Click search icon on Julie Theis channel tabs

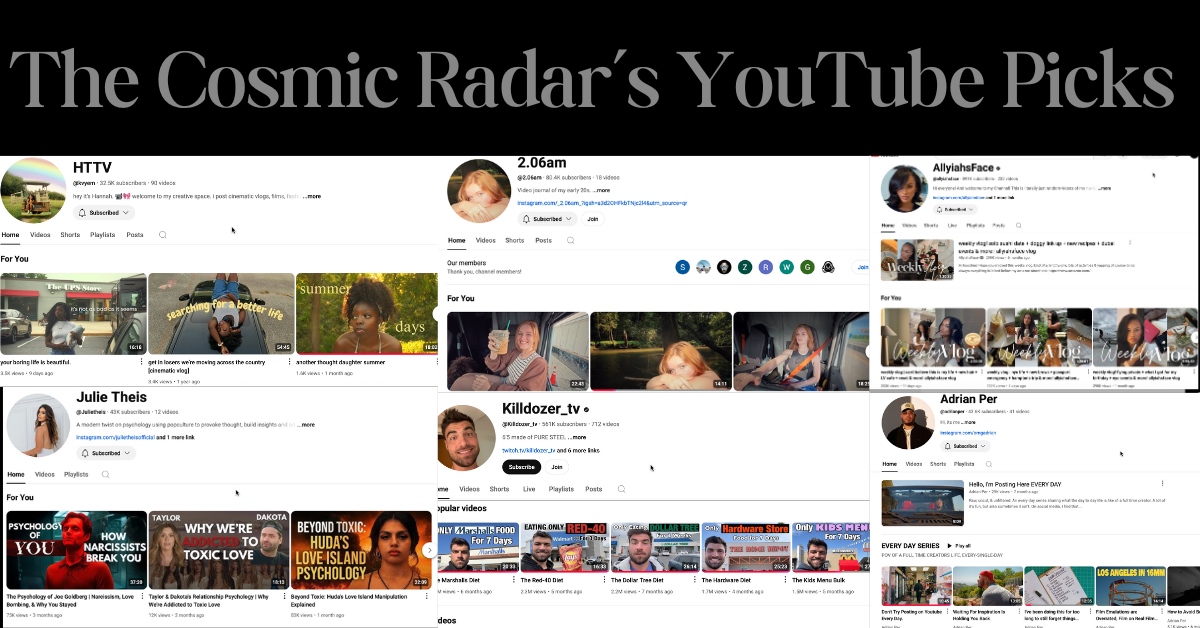105,474
